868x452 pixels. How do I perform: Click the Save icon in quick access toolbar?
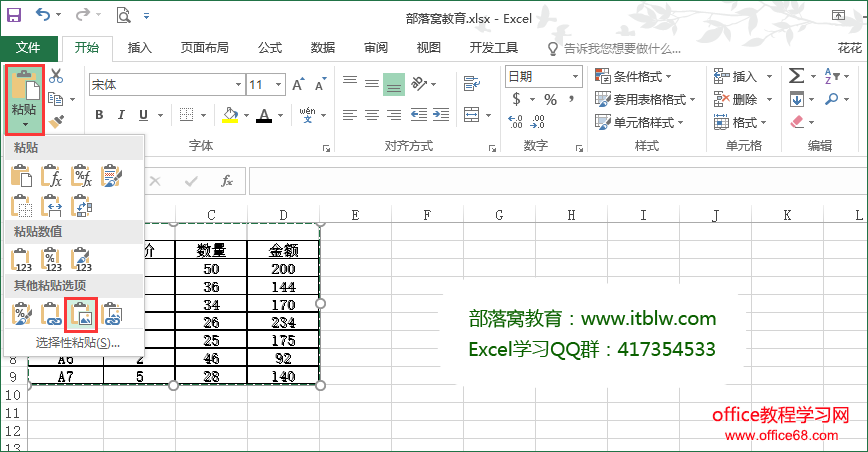[x=14, y=15]
